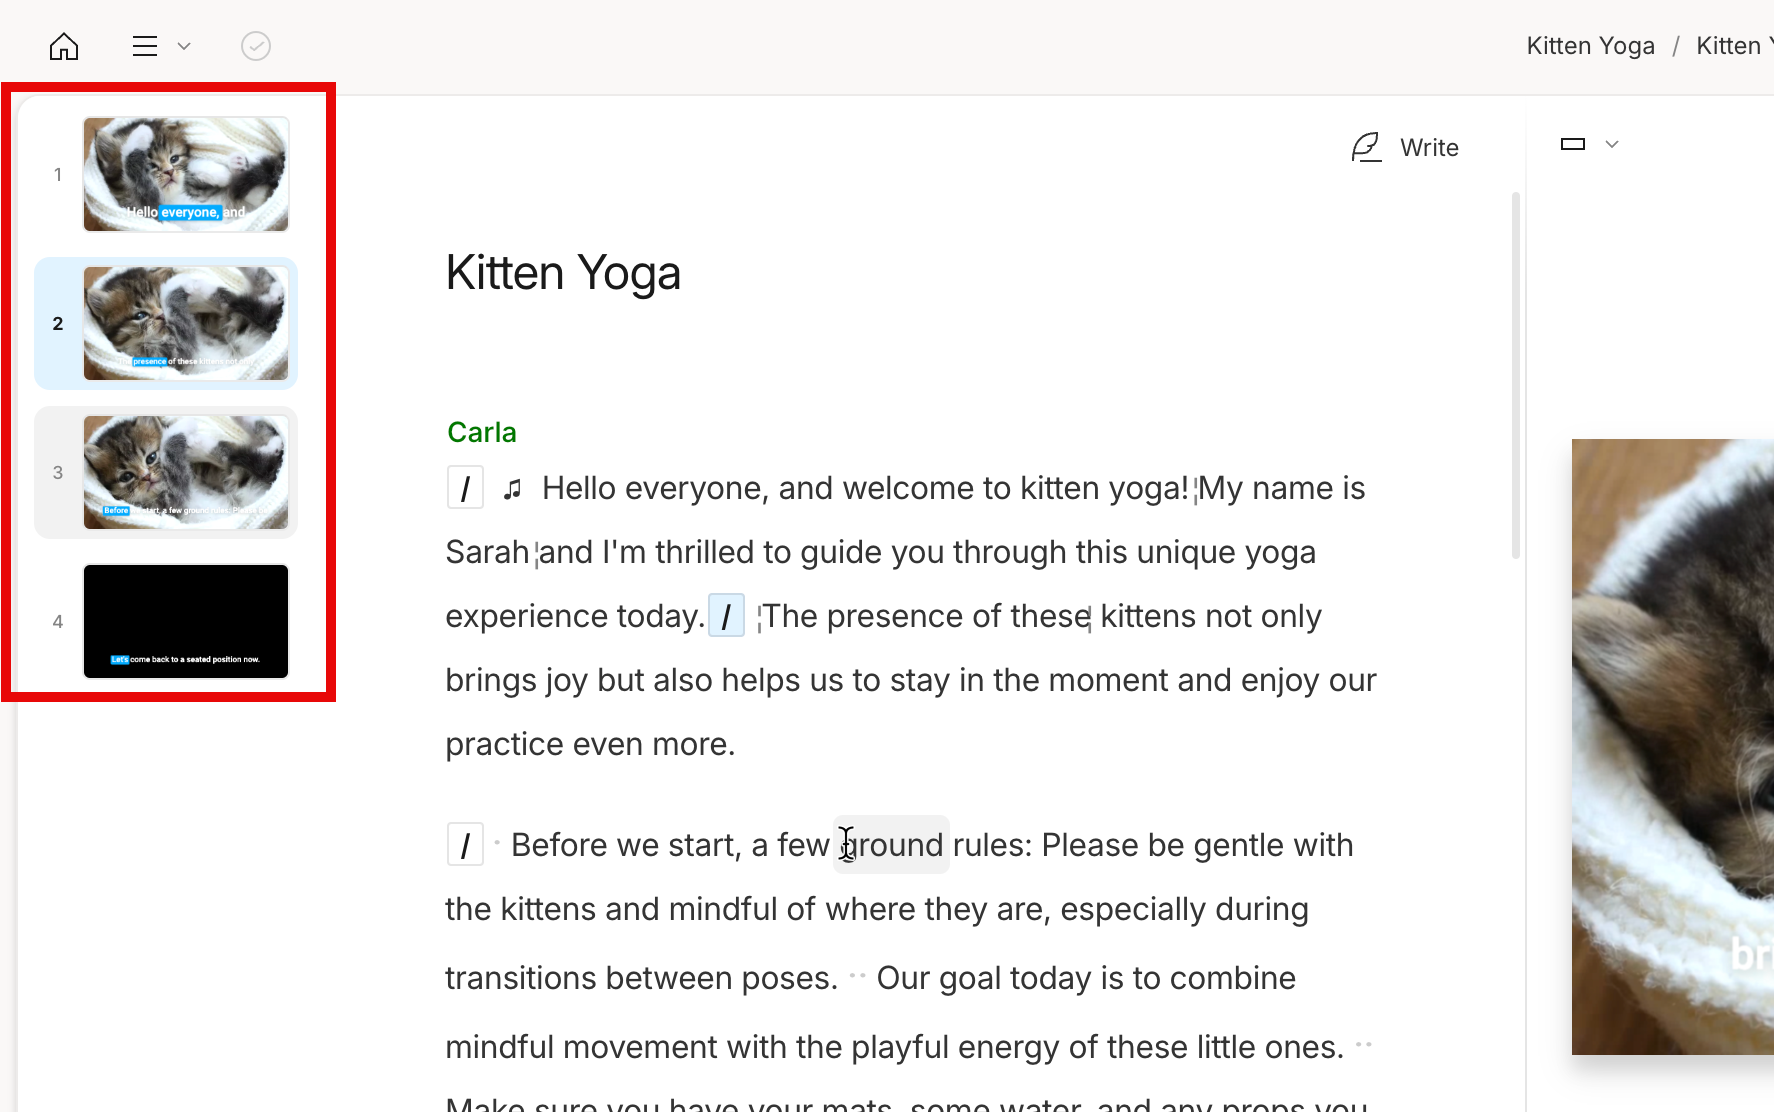The width and height of the screenshot is (1774, 1112).
Task: Open the Write feather pen tool
Action: point(1405,148)
